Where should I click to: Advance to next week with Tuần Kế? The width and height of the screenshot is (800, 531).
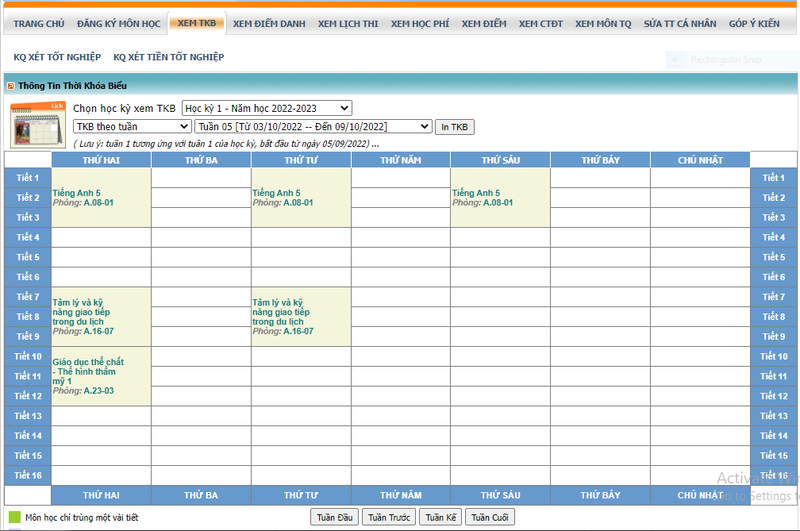coord(441,517)
